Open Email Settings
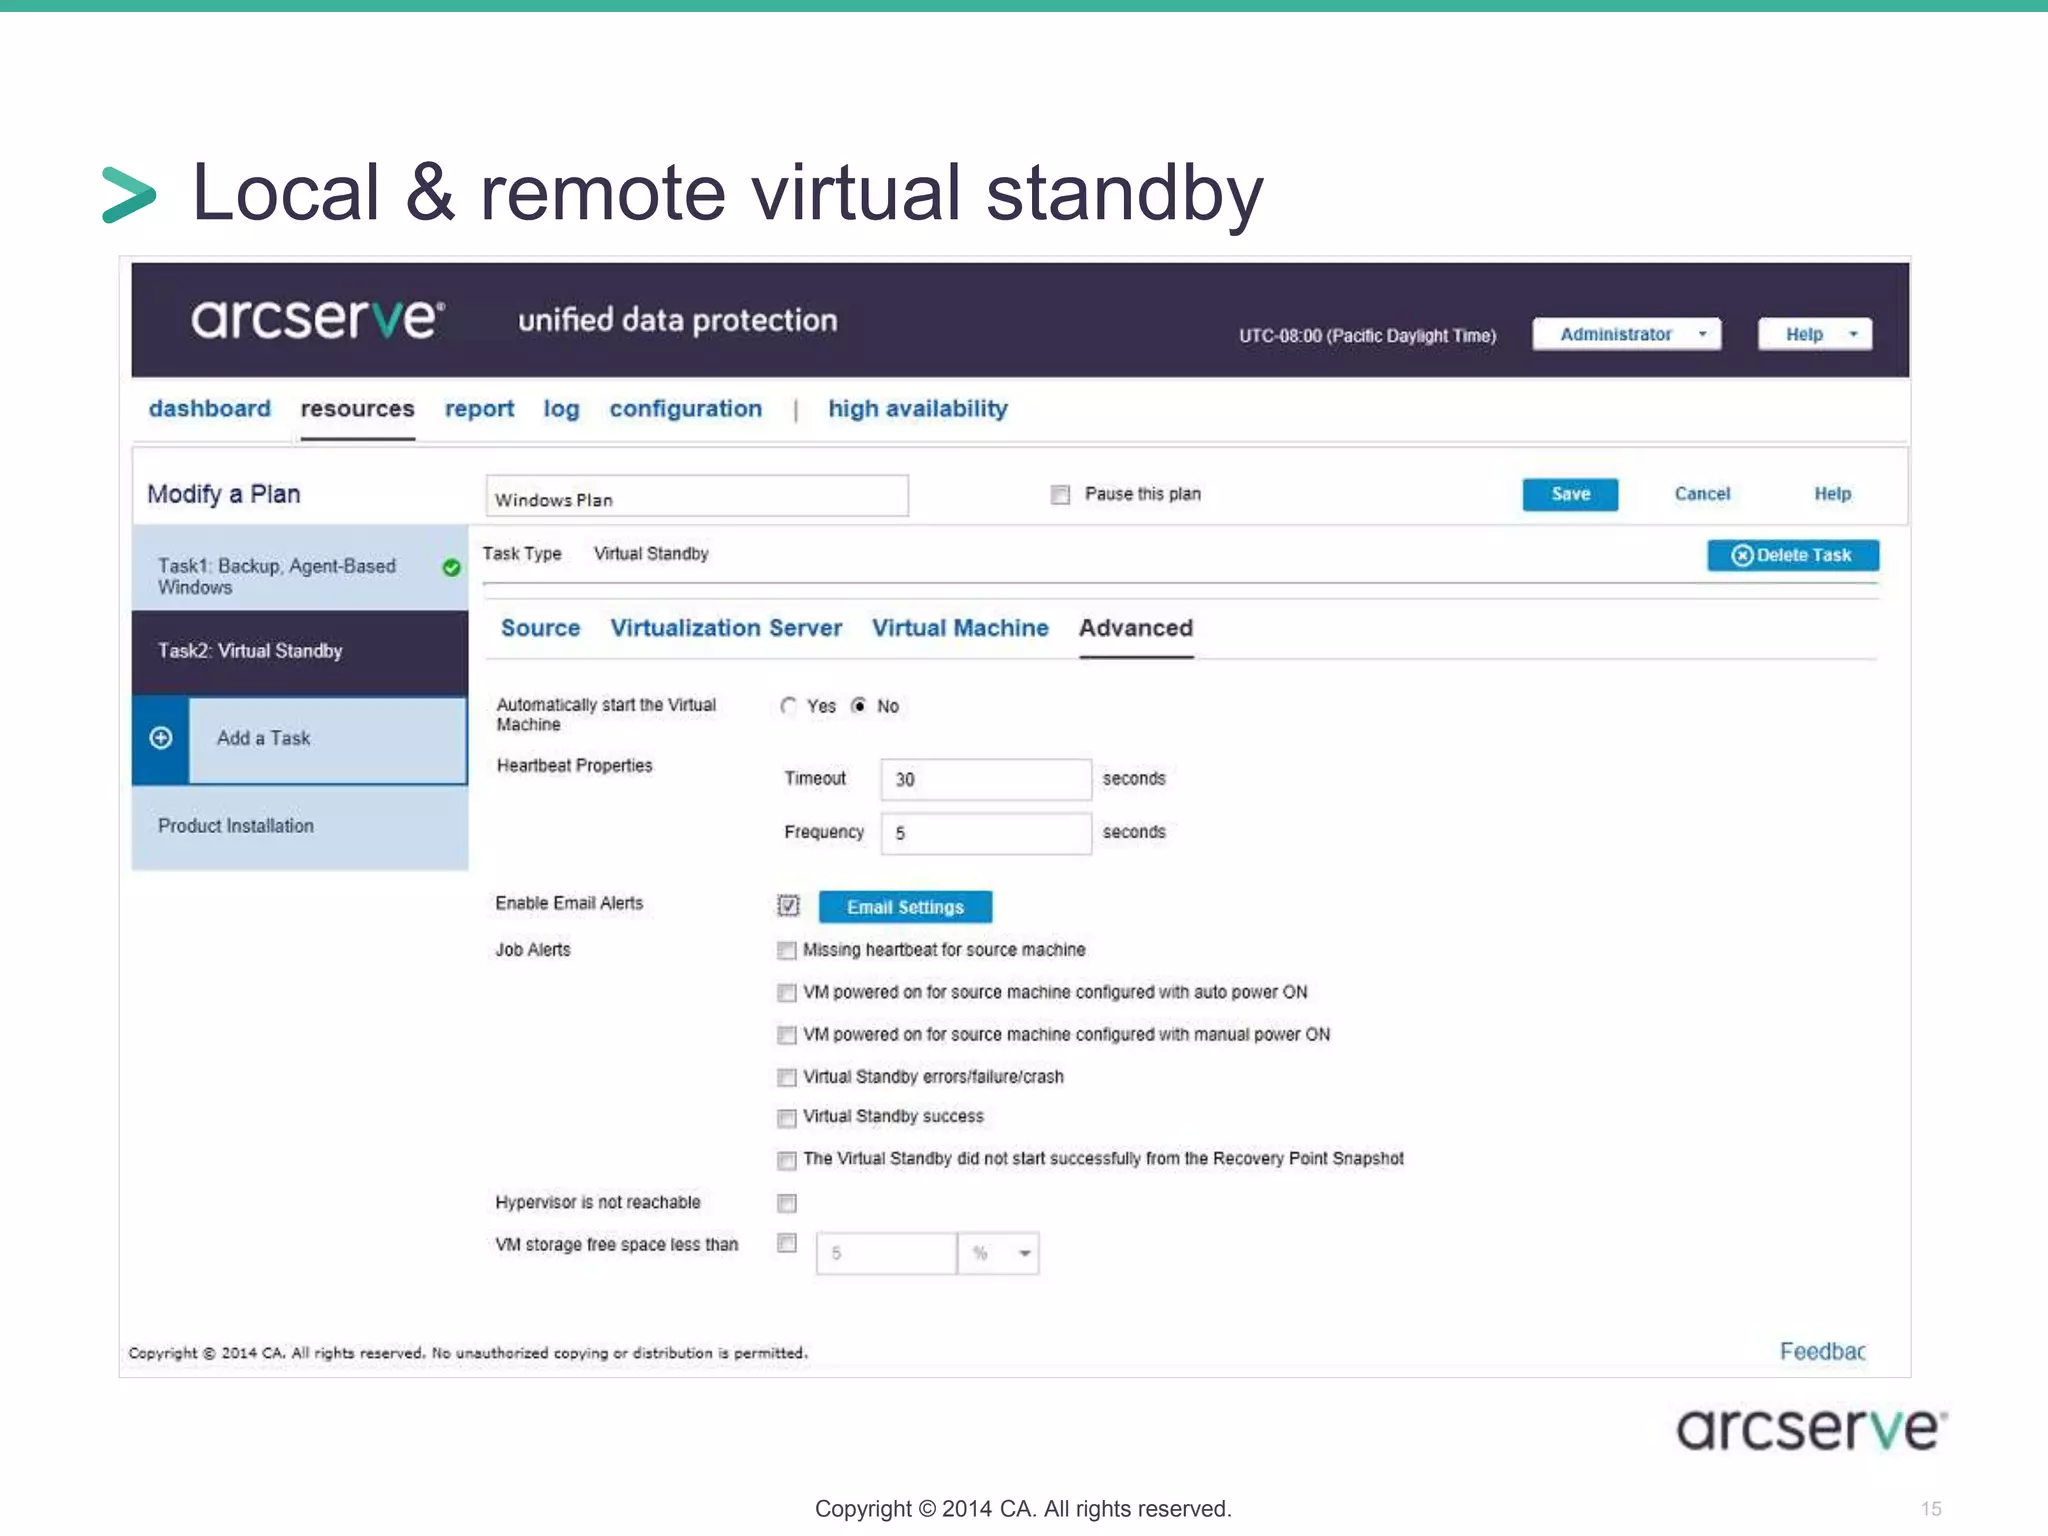This screenshot has height=1536, width=2048. pyautogui.click(x=905, y=907)
